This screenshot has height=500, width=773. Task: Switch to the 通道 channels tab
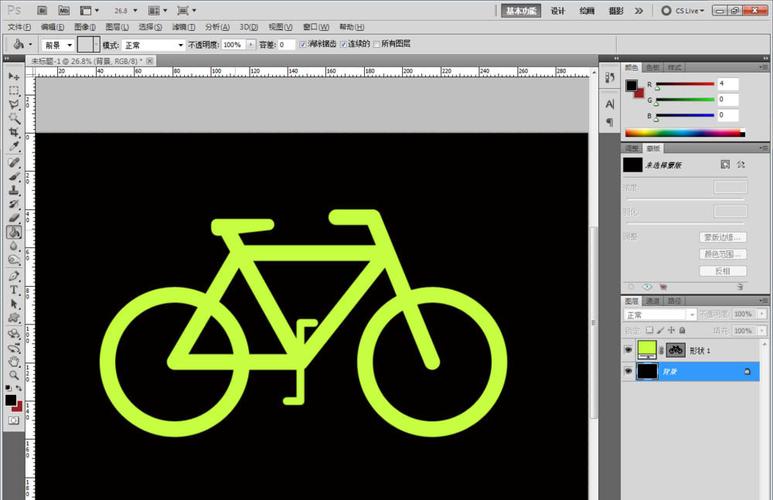point(652,301)
